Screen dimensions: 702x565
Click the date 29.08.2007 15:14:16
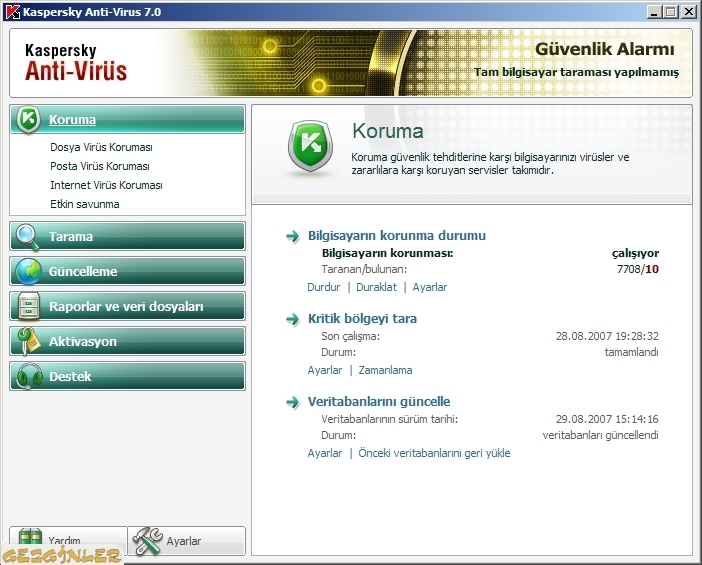pyautogui.click(x=607, y=419)
